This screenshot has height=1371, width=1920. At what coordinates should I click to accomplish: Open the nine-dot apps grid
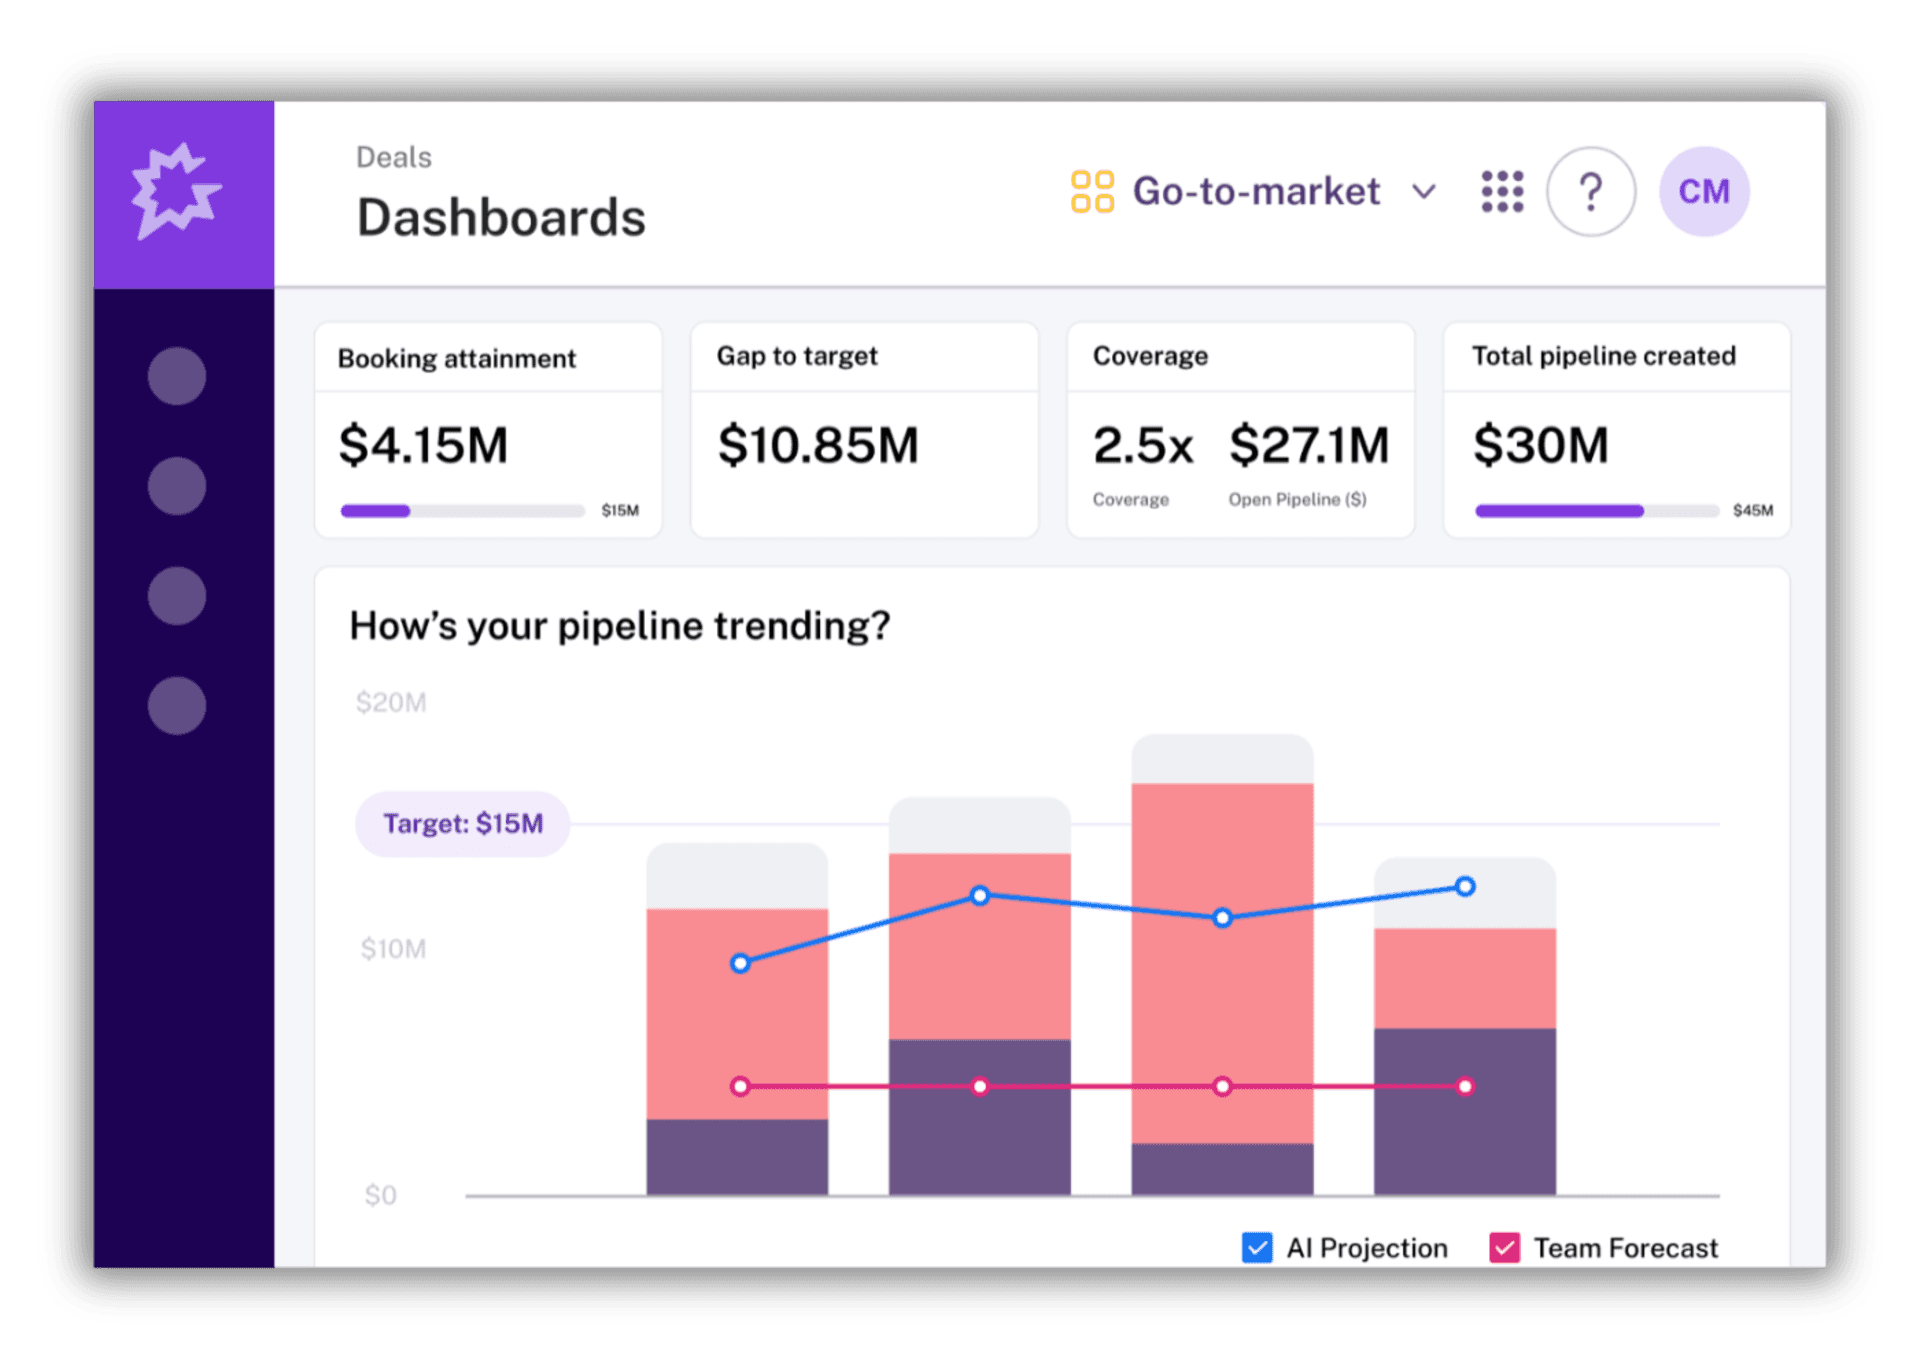1502,191
